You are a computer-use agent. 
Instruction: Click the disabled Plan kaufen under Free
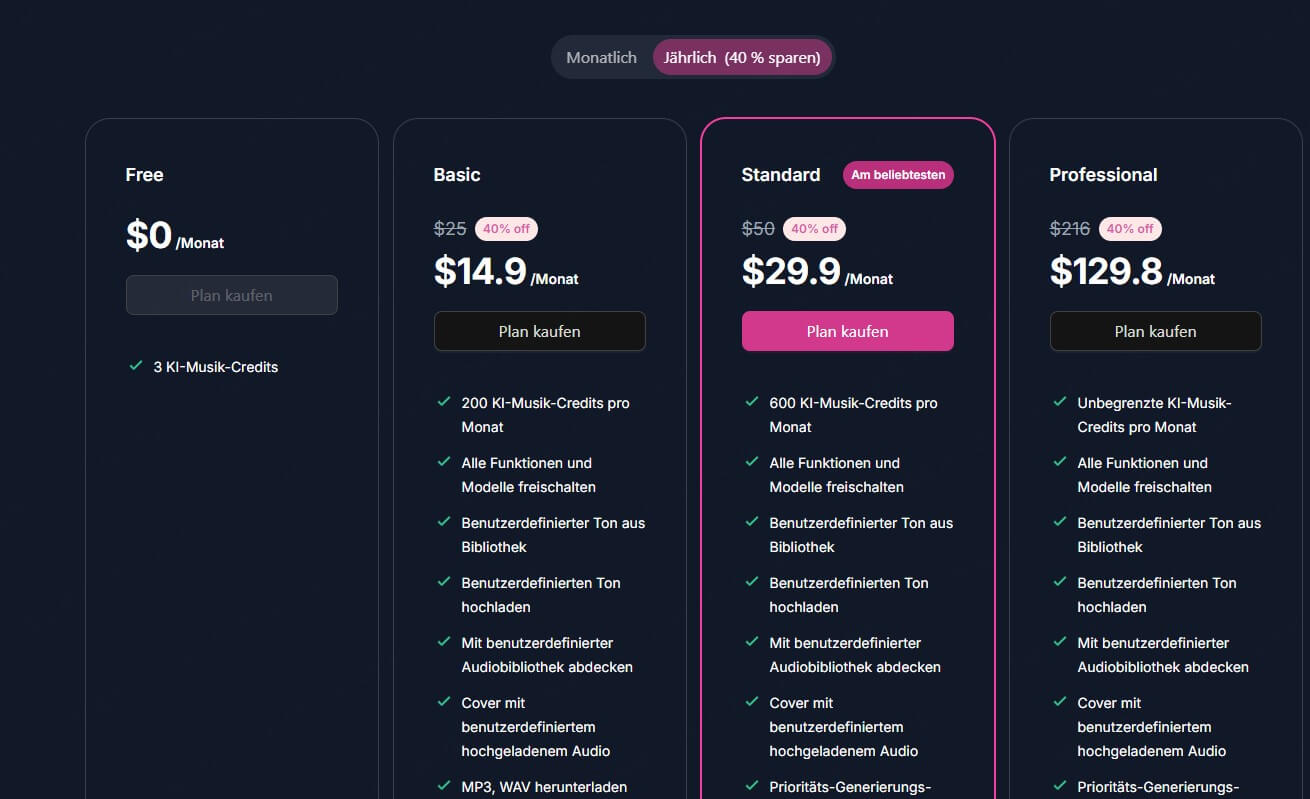pos(231,295)
